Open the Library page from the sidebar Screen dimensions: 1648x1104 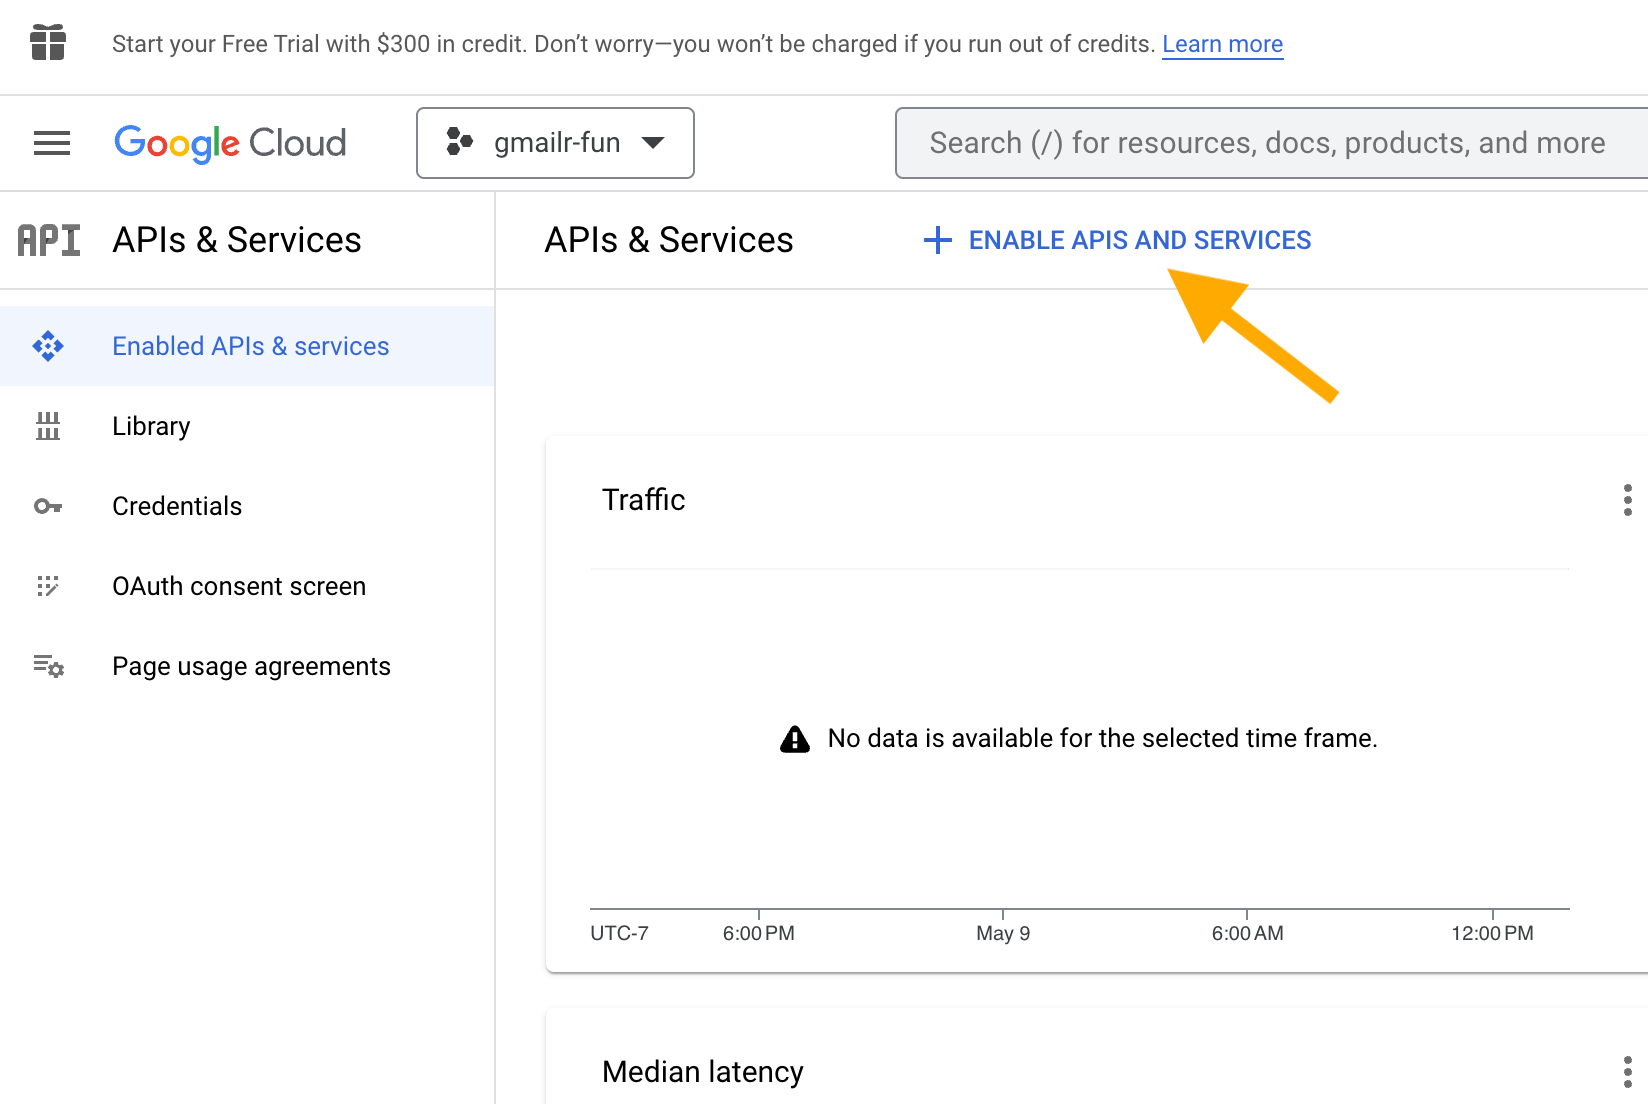tap(151, 426)
